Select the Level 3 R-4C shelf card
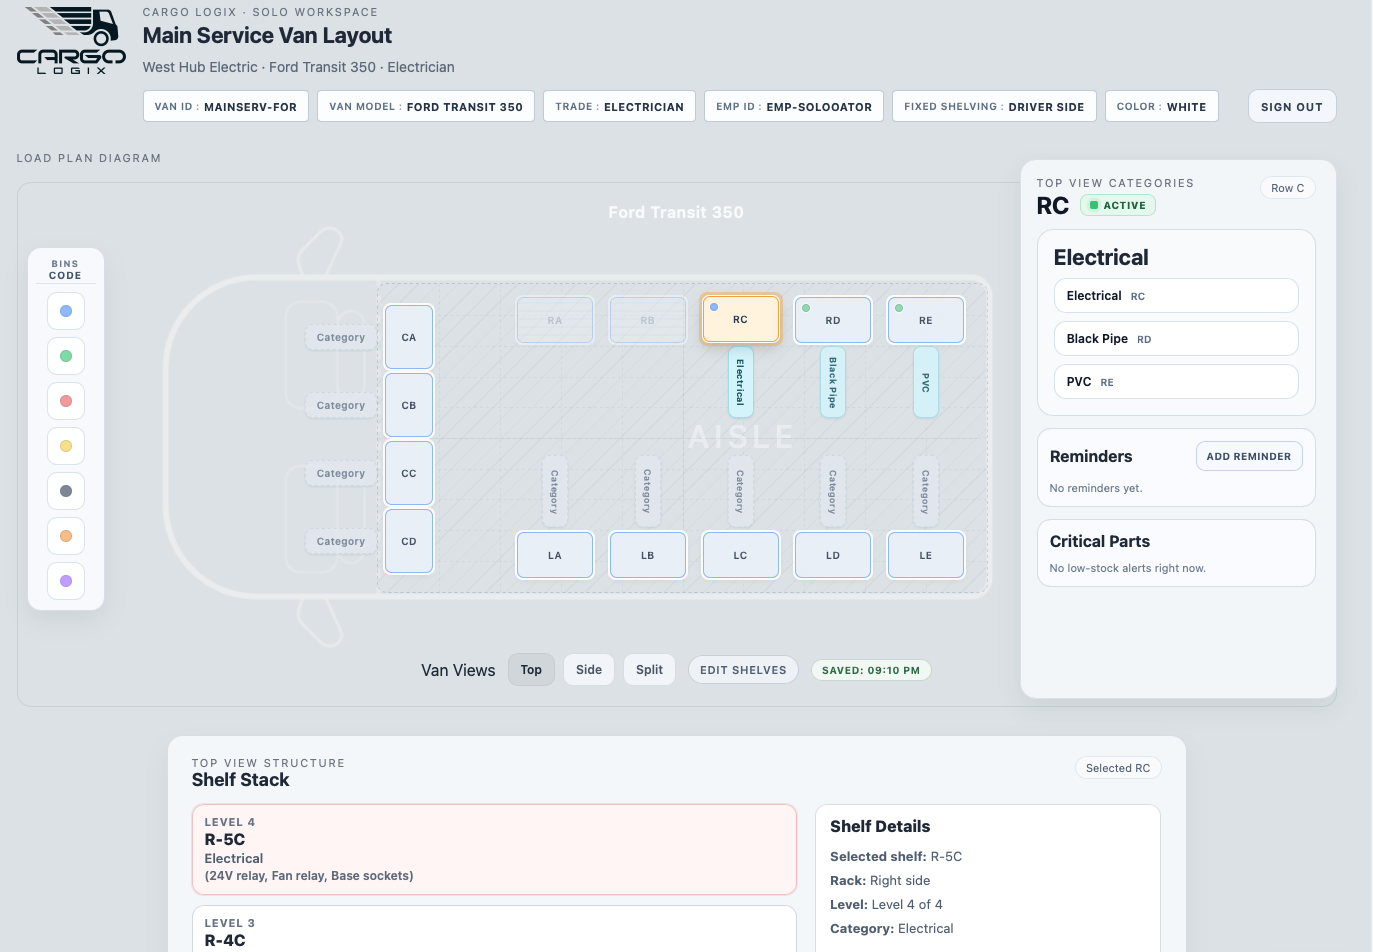The height and width of the screenshot is (952, 1373). tap(494, 929)
